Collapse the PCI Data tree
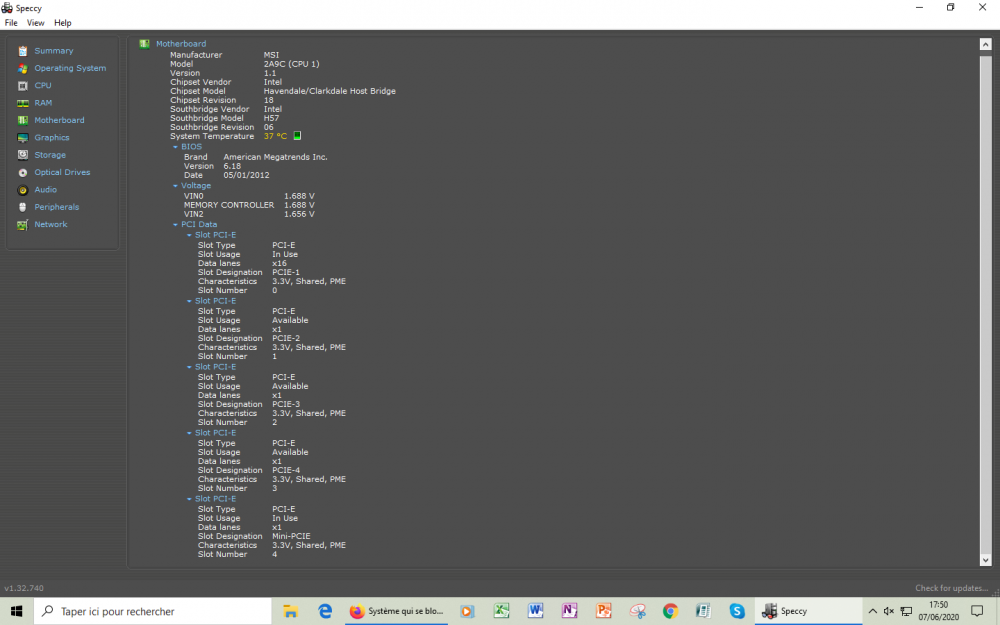The width and height of the screenshot is (1000, 625). [x=175, y=225]
